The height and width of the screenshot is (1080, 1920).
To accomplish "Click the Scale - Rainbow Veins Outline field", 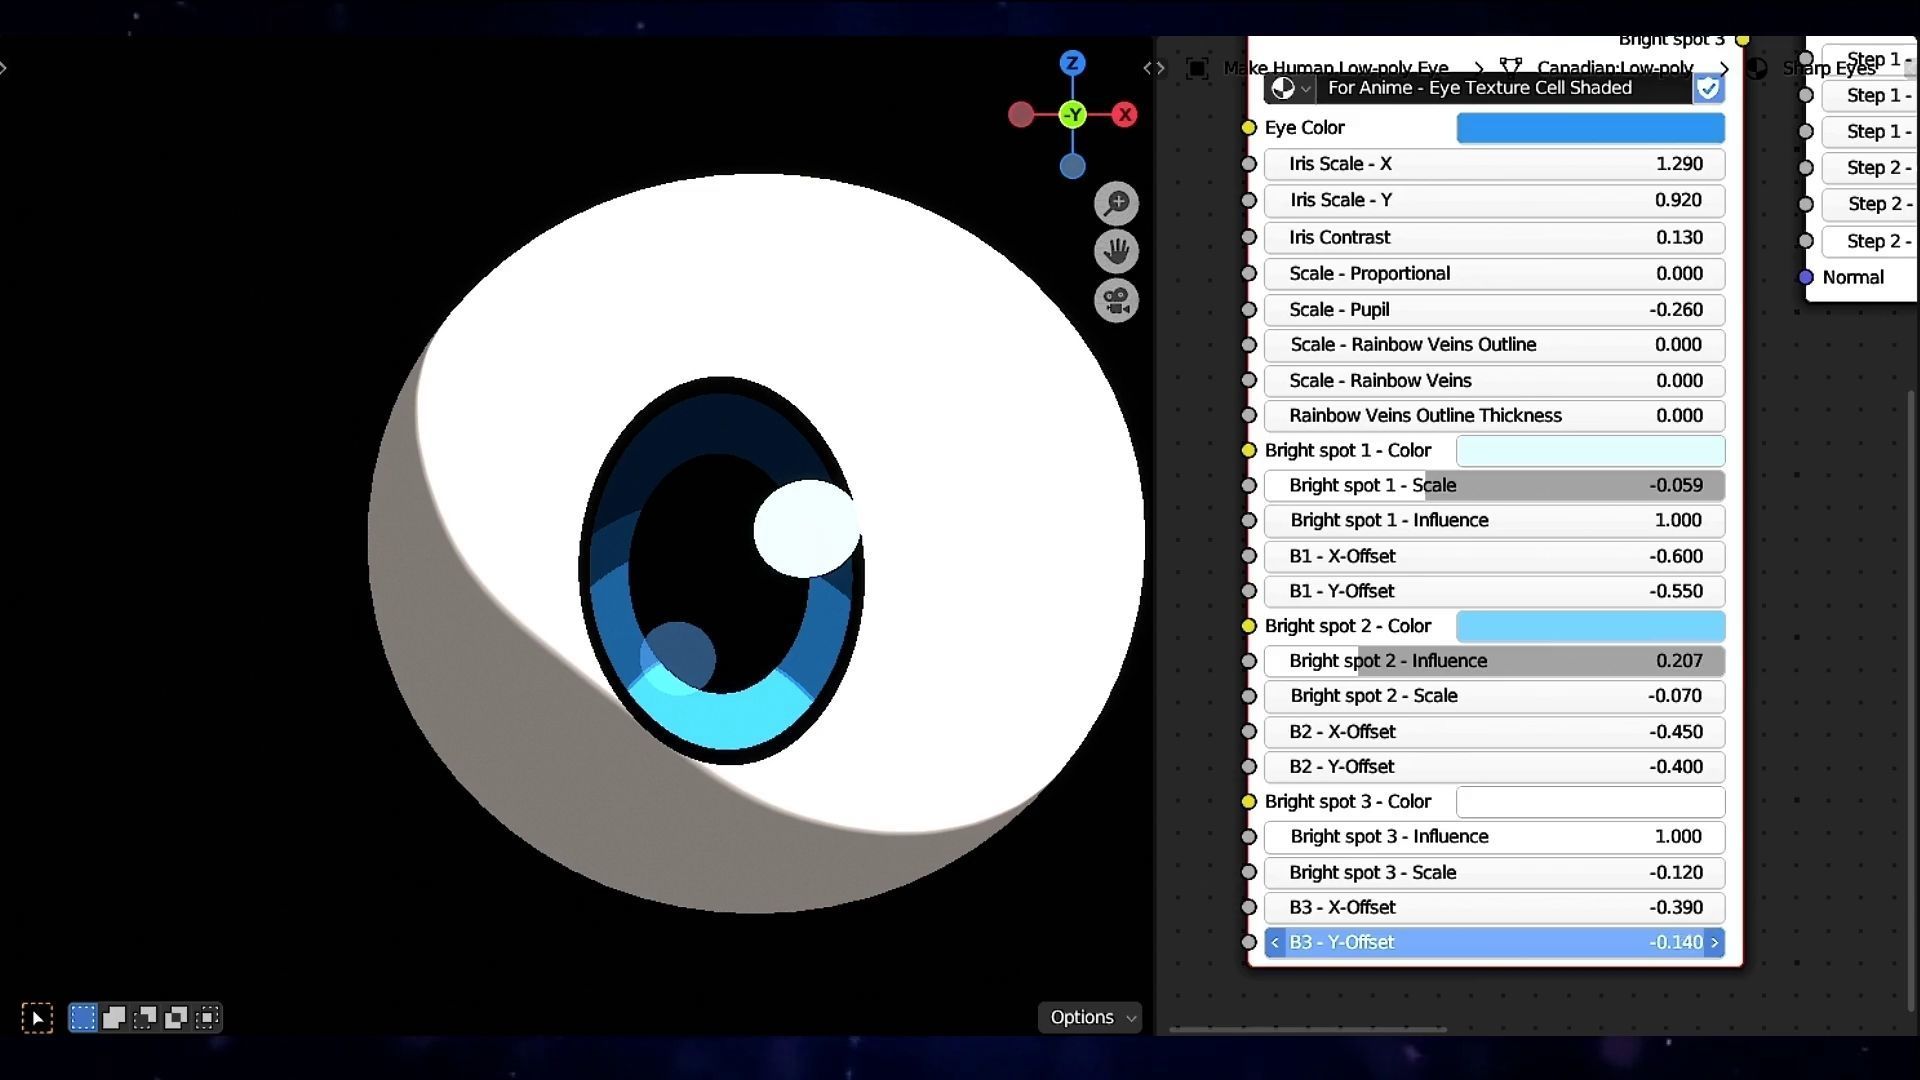I will pyautogui.click(x=1494, y=345).
